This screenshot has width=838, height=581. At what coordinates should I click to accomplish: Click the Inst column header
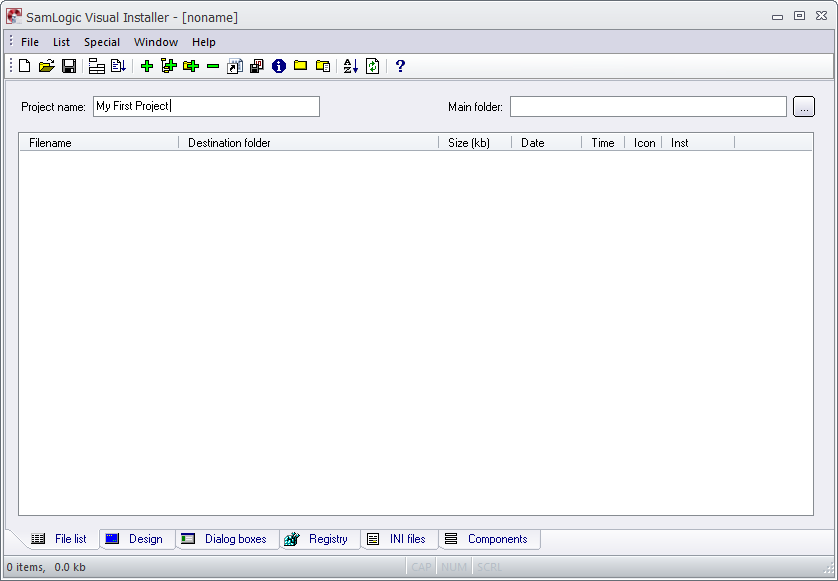pos(699,143)
